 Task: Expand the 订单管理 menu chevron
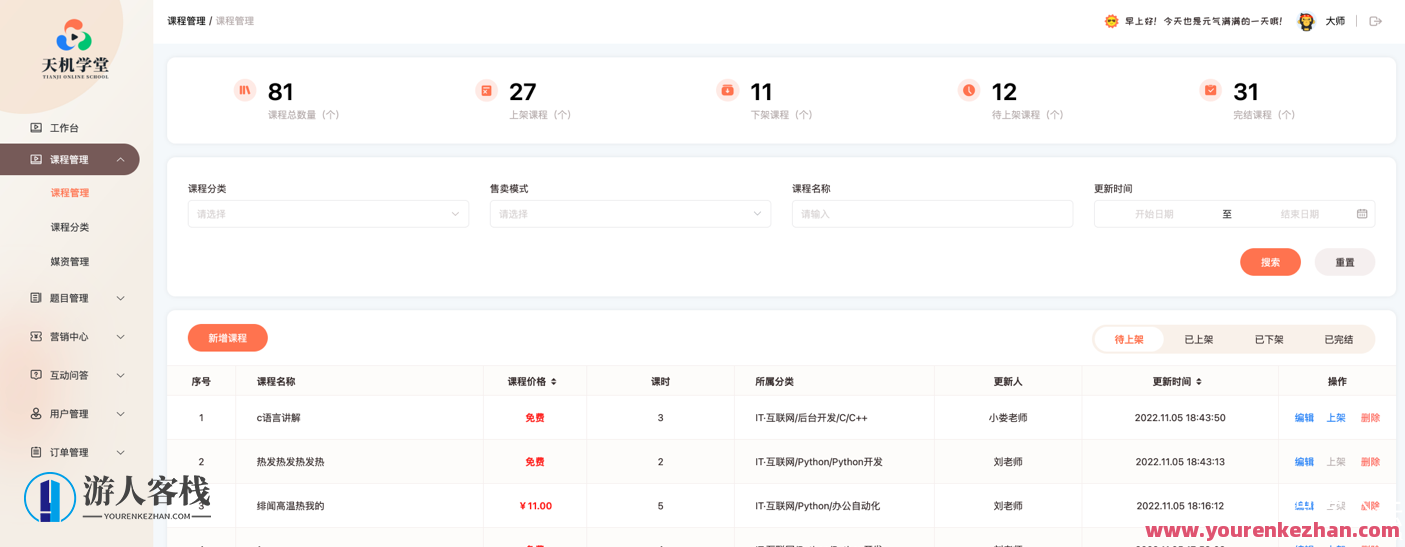tap(120, 452)
